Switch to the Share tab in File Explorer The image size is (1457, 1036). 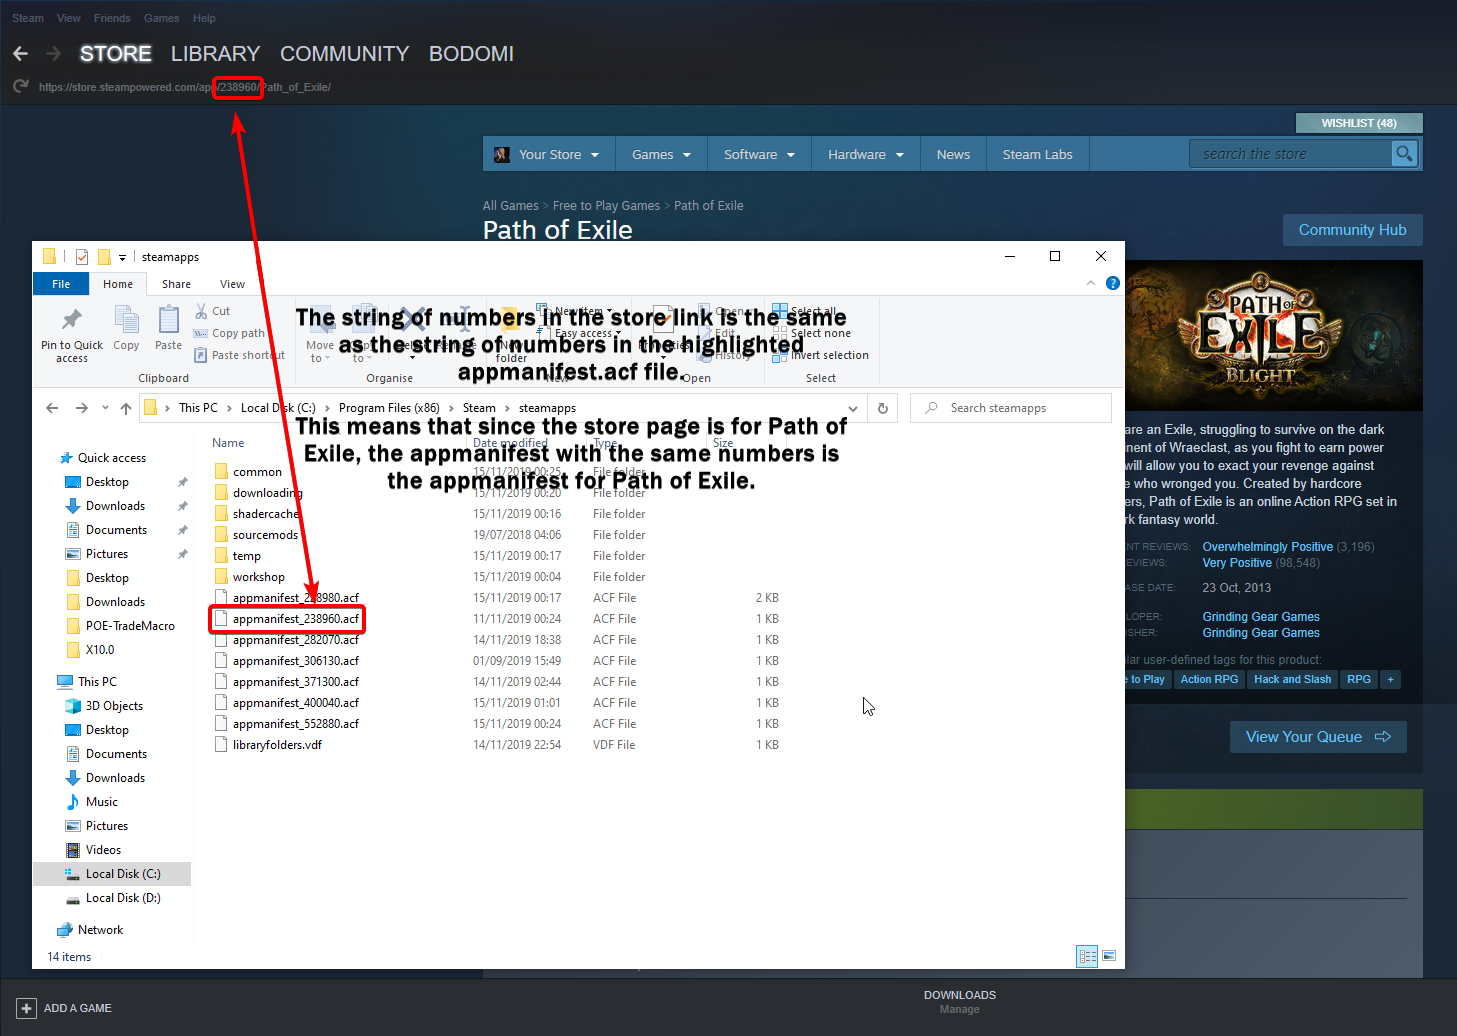click(176, 283)
